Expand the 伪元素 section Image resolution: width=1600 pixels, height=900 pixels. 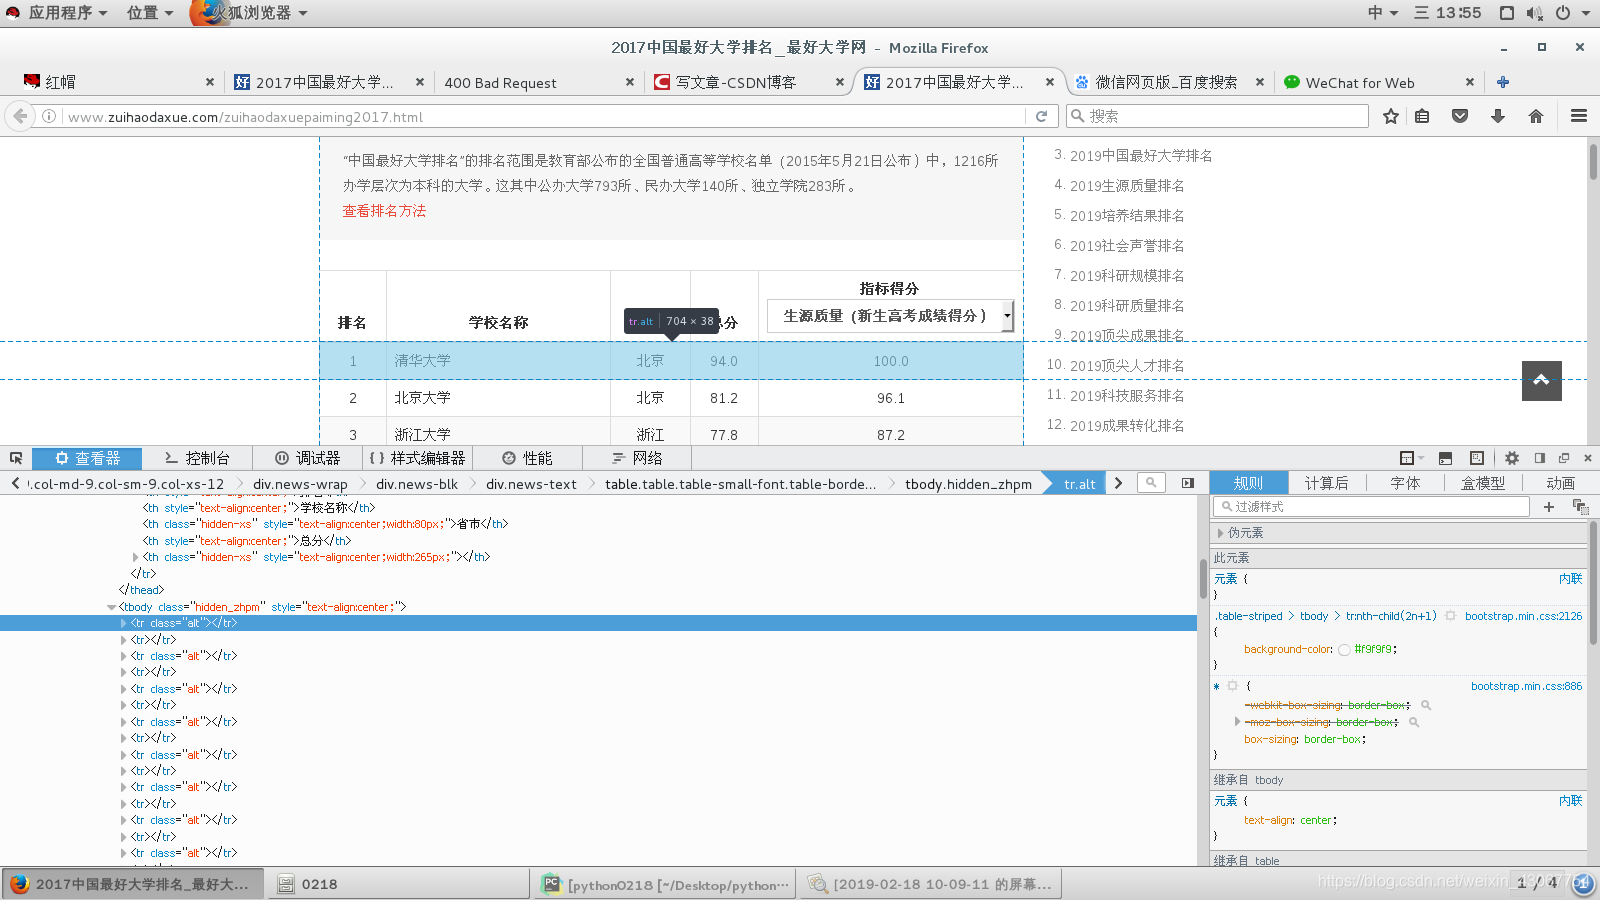[x=1220, y=533]
